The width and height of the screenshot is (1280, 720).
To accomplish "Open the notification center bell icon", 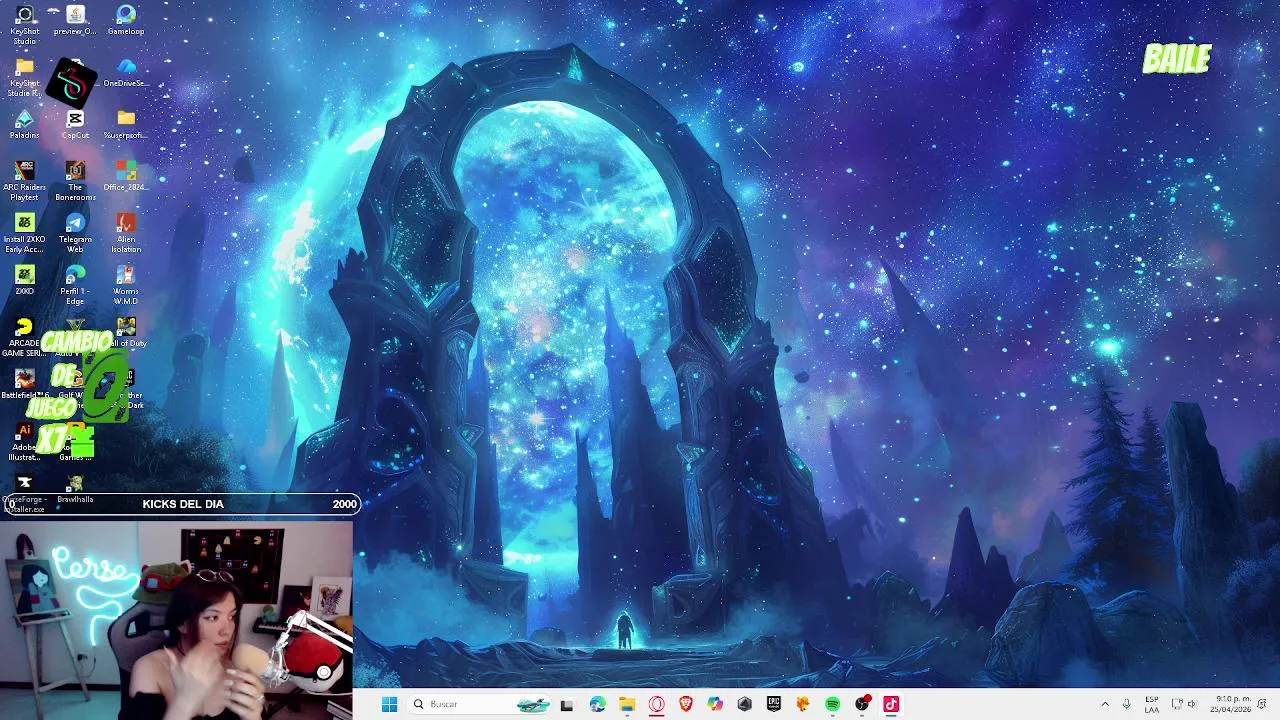I will [x=1262, y=704].
